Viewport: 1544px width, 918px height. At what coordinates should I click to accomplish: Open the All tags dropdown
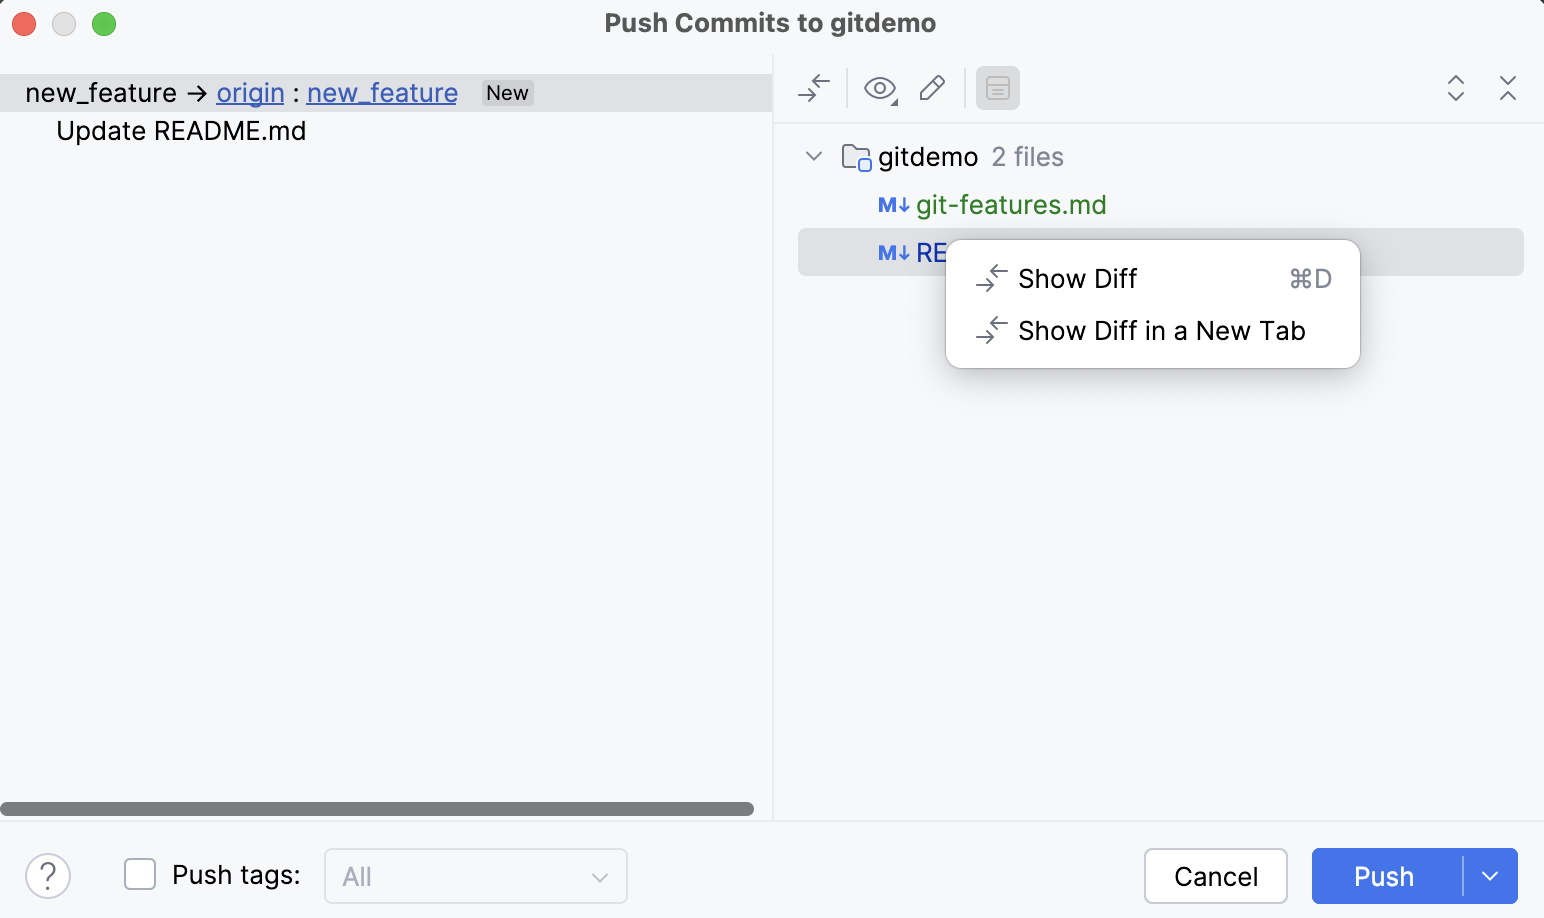[475, 875]
